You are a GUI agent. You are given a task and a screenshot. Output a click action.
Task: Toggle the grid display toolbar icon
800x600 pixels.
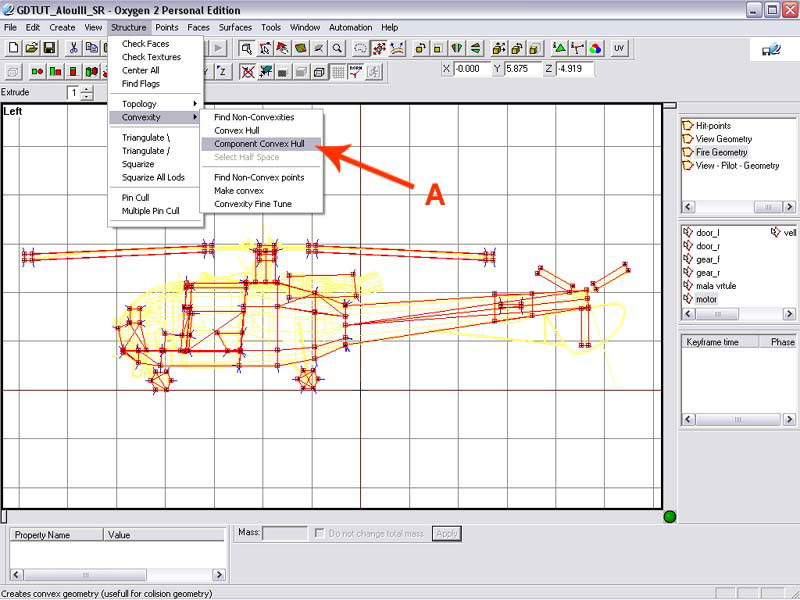point(337,71)
